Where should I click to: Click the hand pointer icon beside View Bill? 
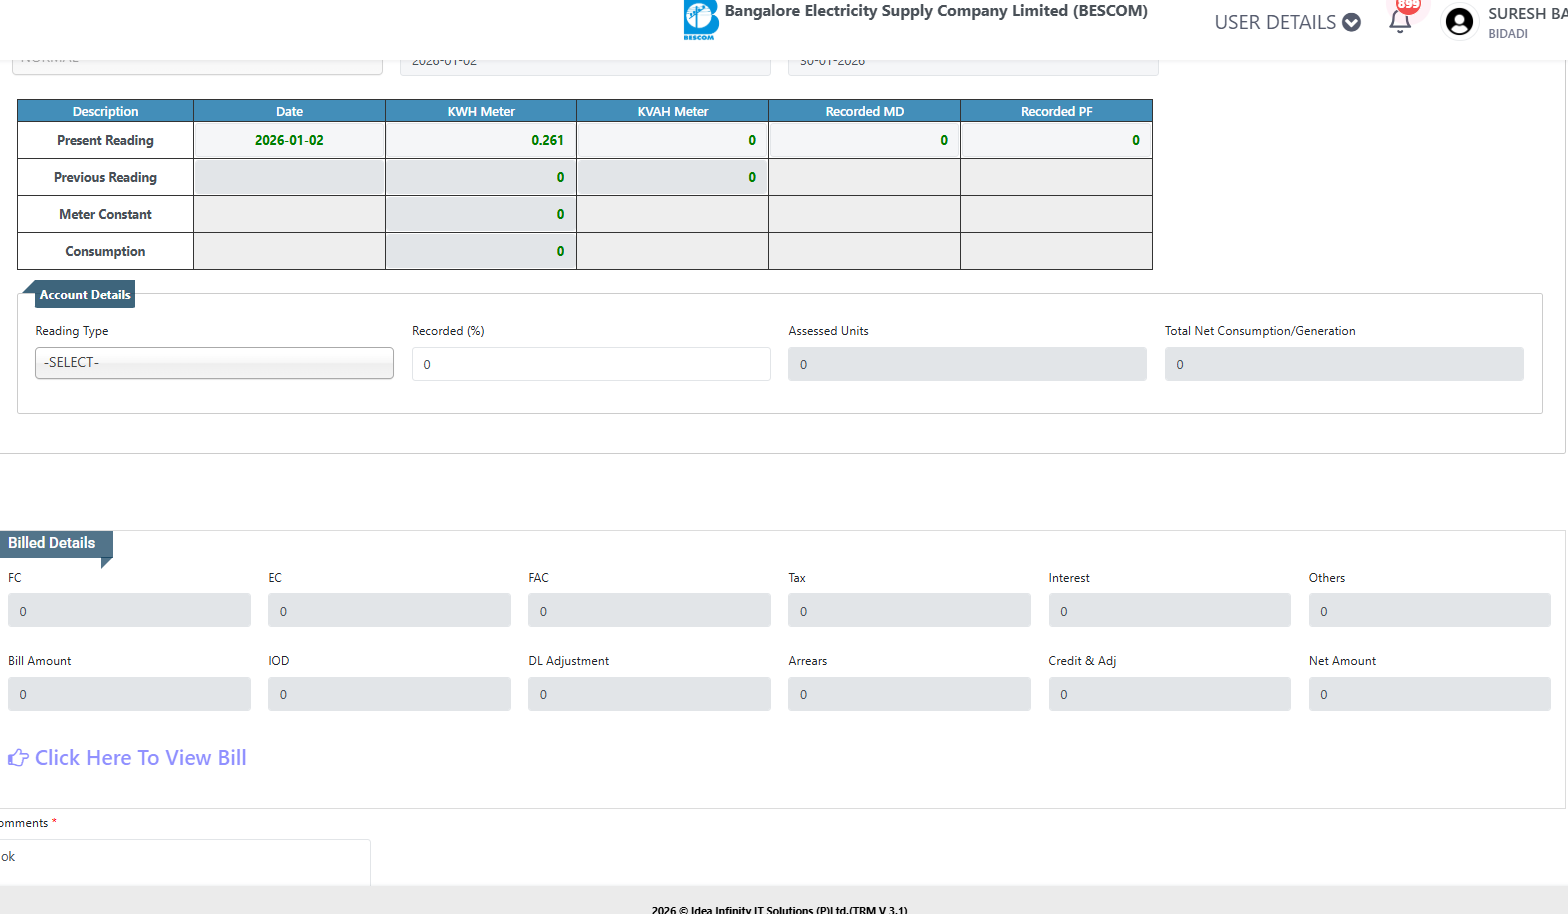tap(18, 758)
